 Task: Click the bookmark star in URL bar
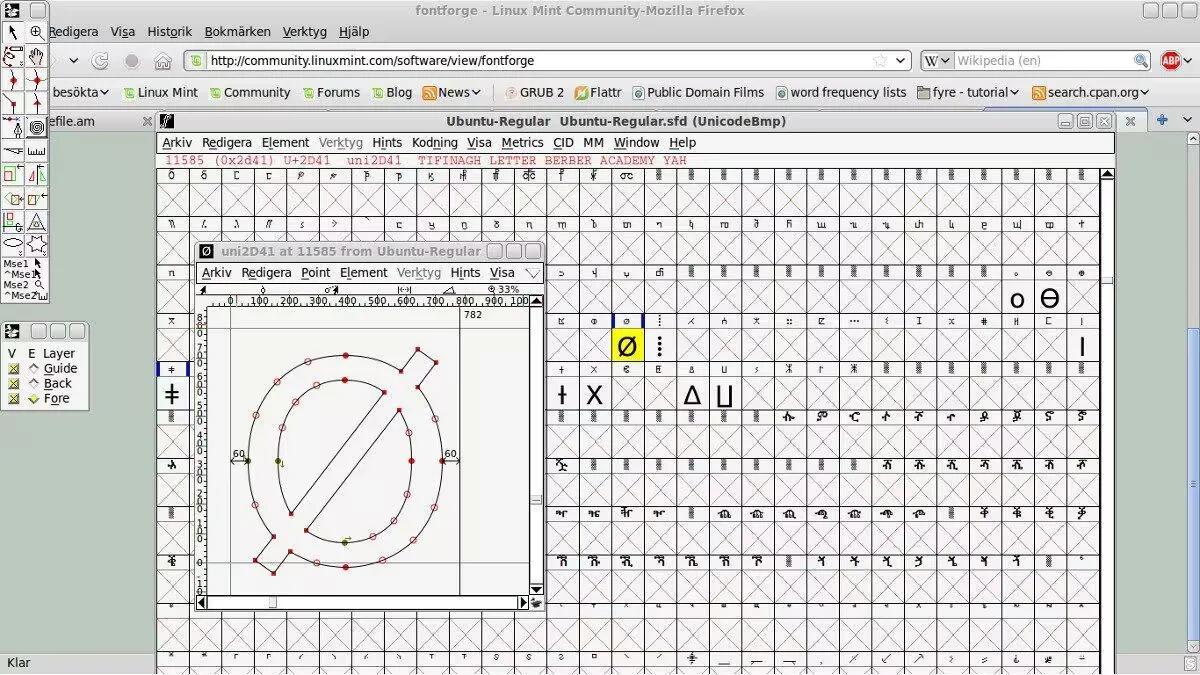click(x=880, y=61)
